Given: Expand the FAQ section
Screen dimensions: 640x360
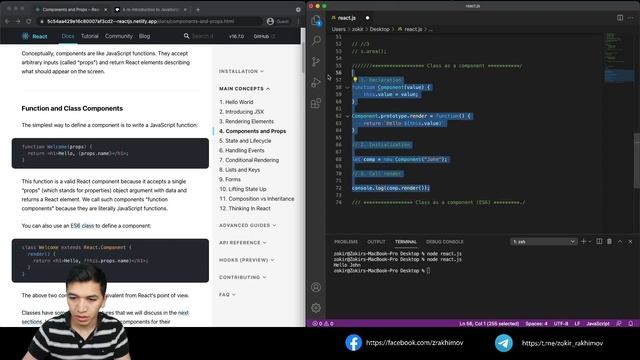Looking at the screenshot, I should coord(227,294).
